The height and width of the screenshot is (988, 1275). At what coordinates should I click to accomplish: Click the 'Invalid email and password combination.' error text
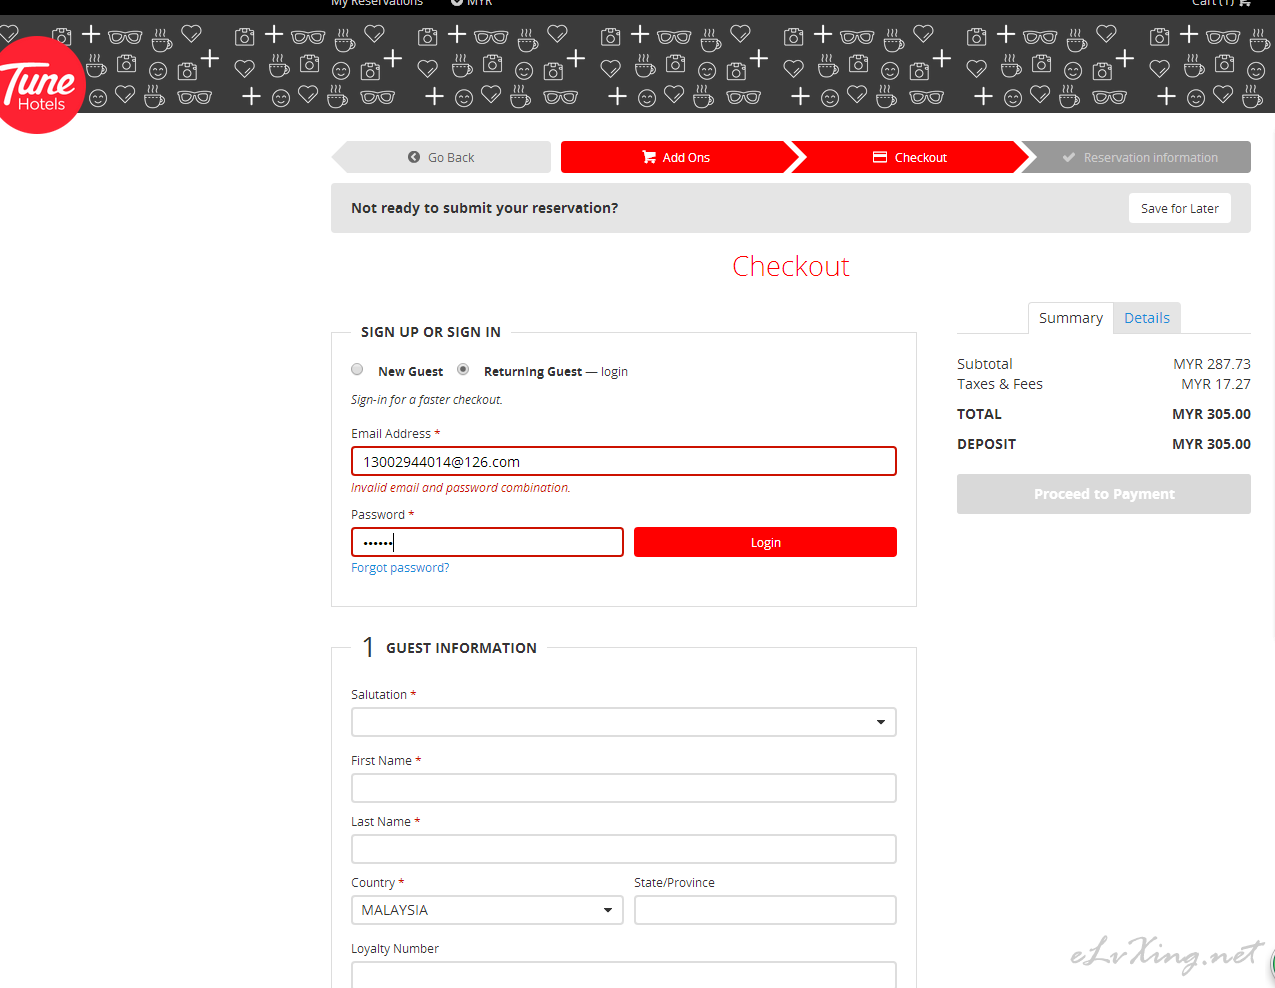(x=461, y=488)
